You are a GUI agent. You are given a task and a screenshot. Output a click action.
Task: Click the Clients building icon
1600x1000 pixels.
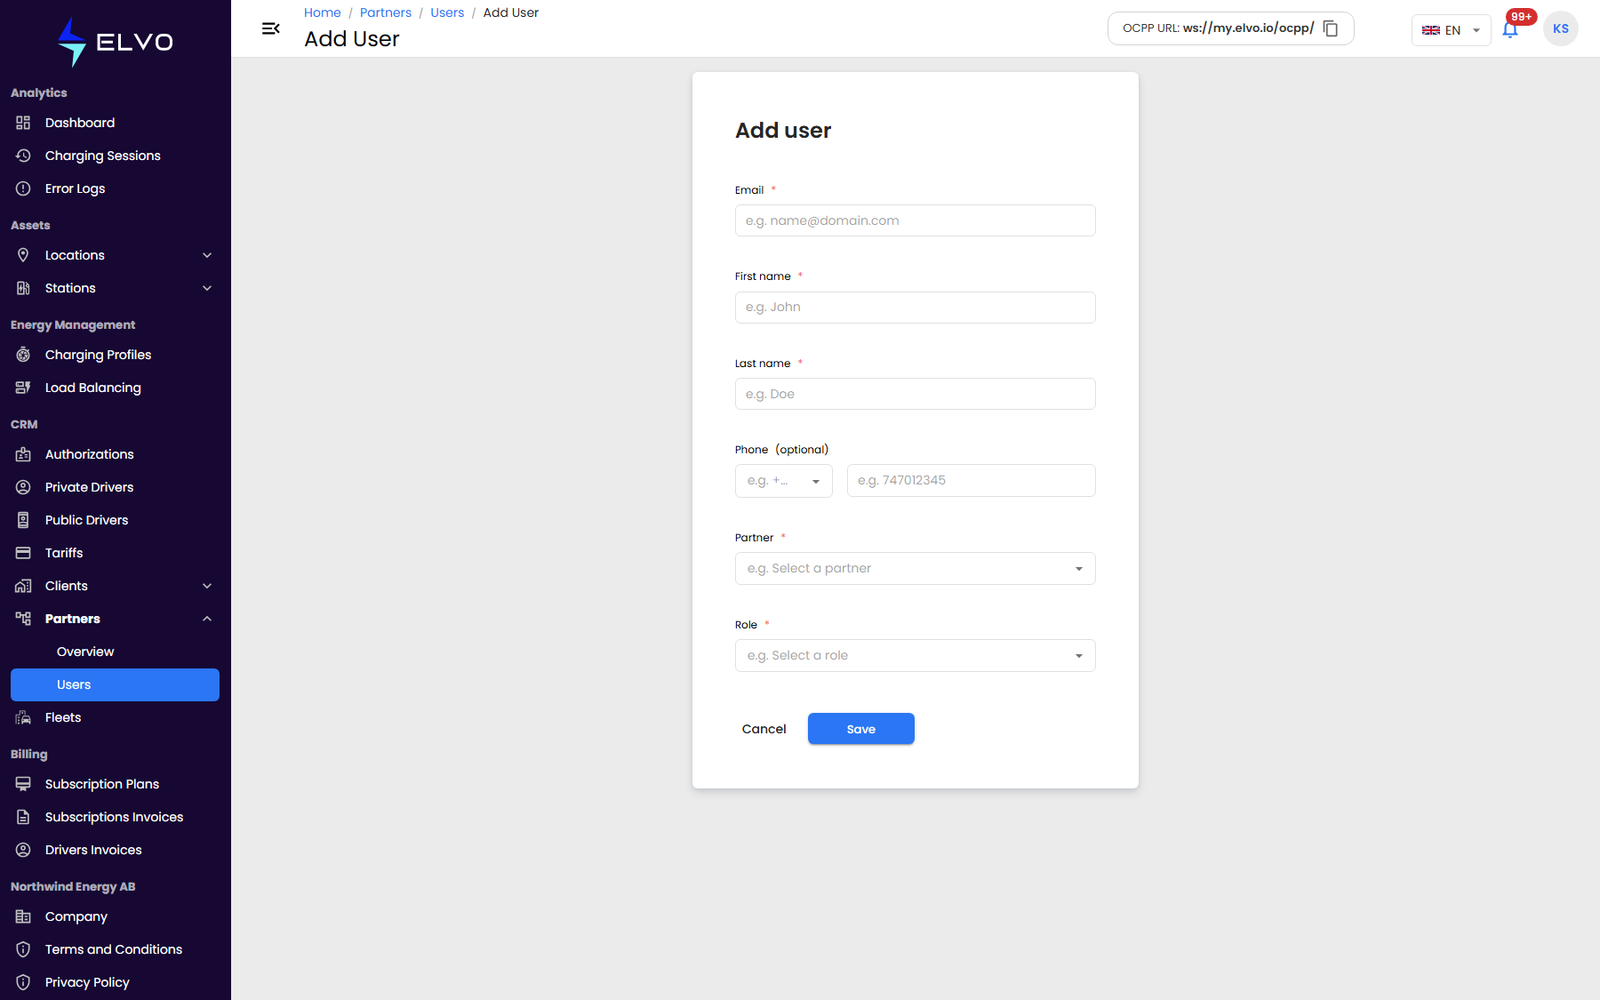(23, 586)
